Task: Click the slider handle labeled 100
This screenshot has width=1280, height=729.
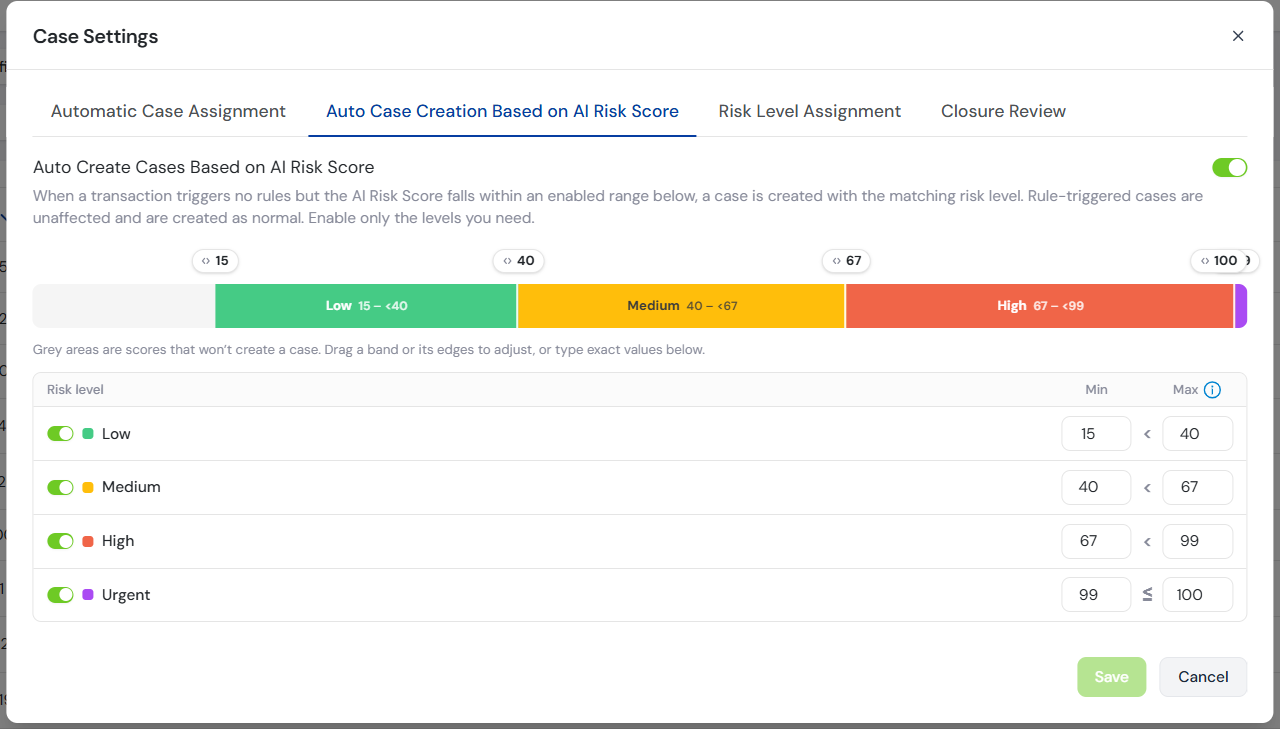Action: pyautogui.click(x=1219, y=261)
